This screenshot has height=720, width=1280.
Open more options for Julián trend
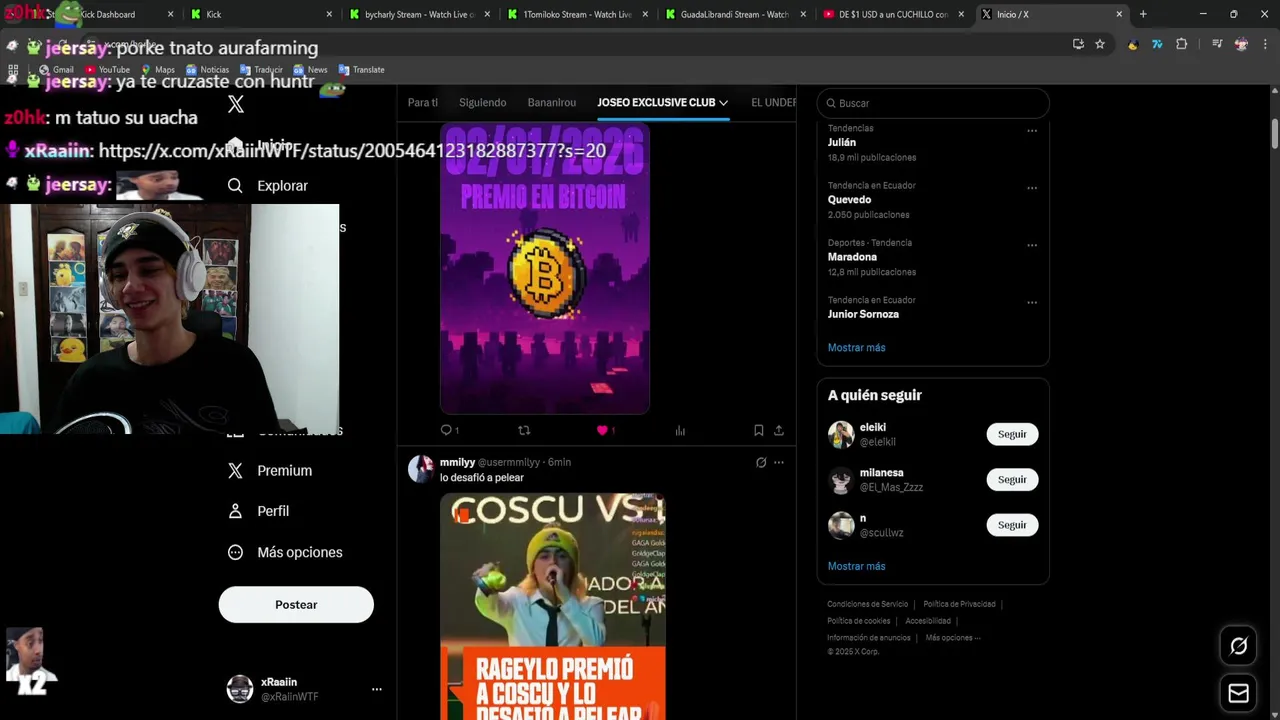pos(1032,130)
